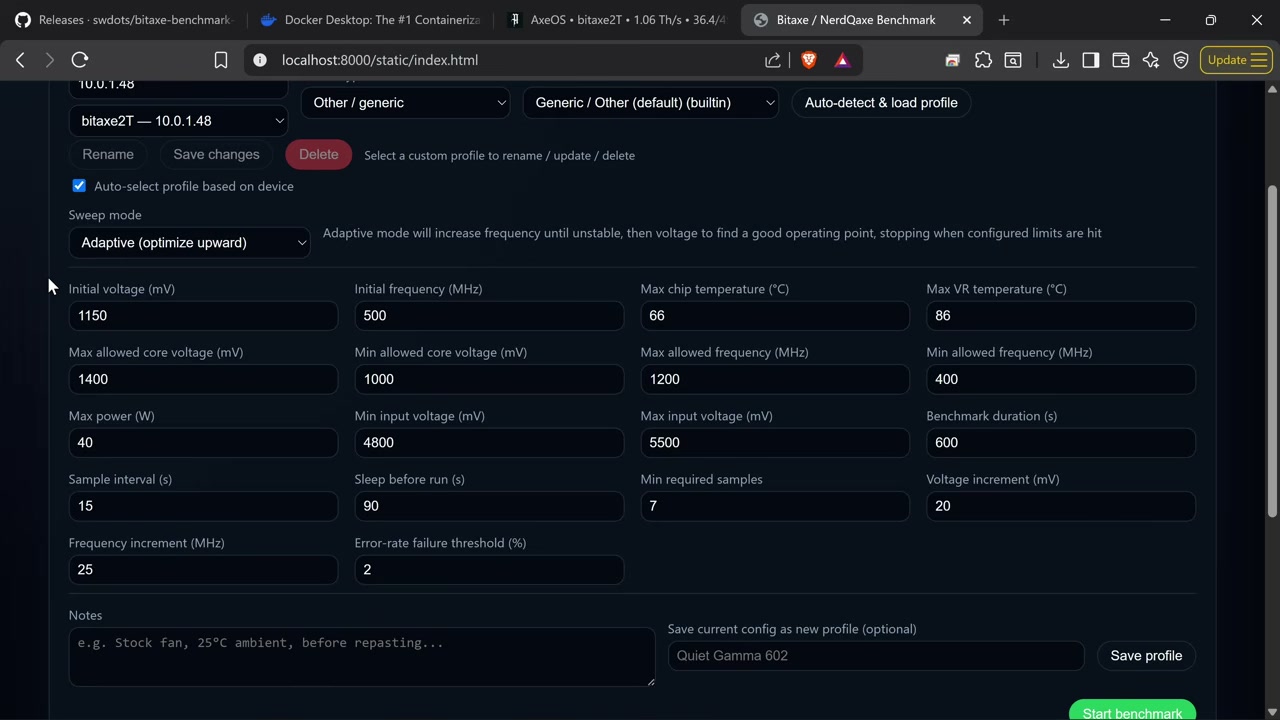Click the Min required samples field

[x=775, y=506]
